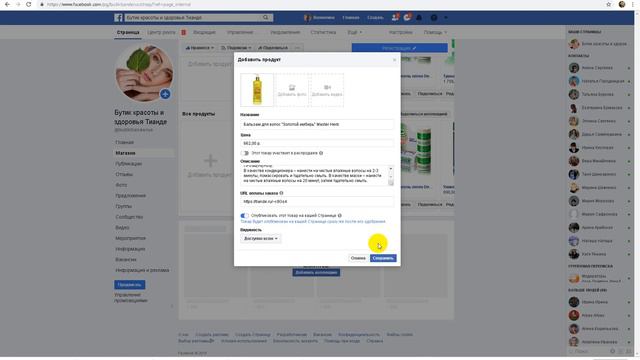Click the Добавить коллекцию button
Image resolution: width=640 pixels, height=360 pixels.
(316, 272)
